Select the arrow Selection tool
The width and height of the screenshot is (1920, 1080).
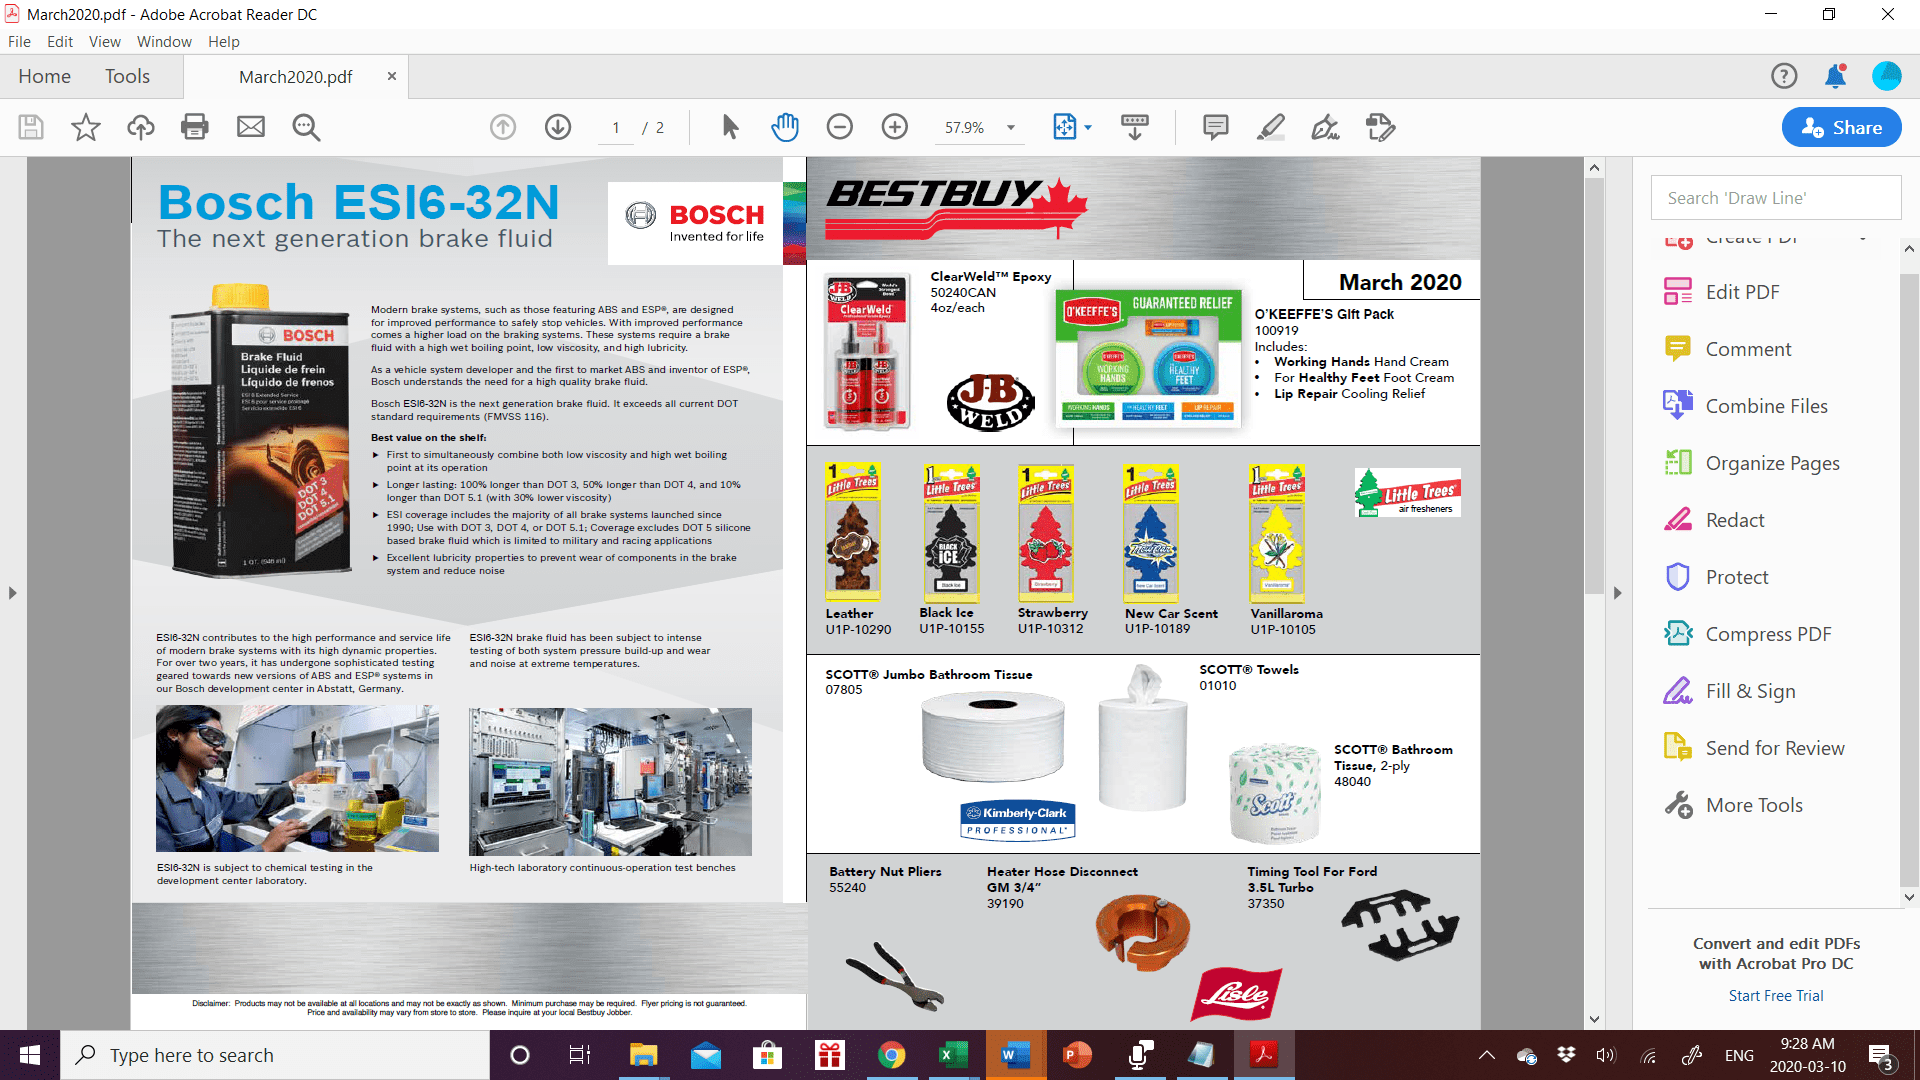click(730, 127)
